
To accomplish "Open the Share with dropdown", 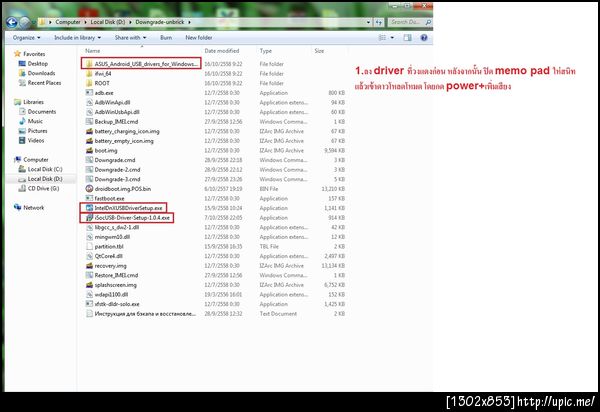I will (x=130, y=37).
